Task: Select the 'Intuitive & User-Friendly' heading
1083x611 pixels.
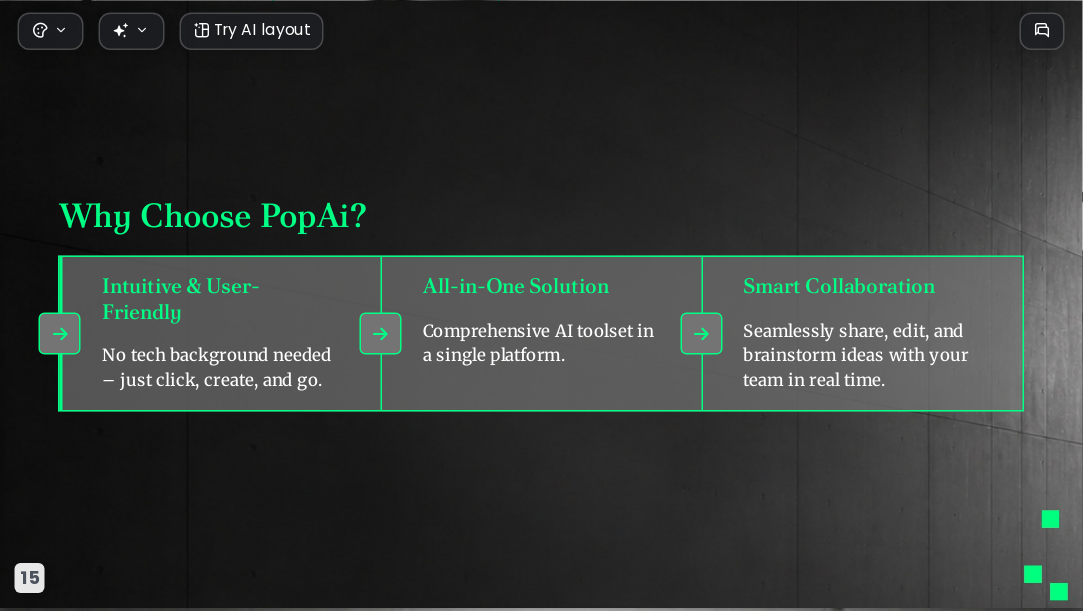Action: (x=181, y=299)
